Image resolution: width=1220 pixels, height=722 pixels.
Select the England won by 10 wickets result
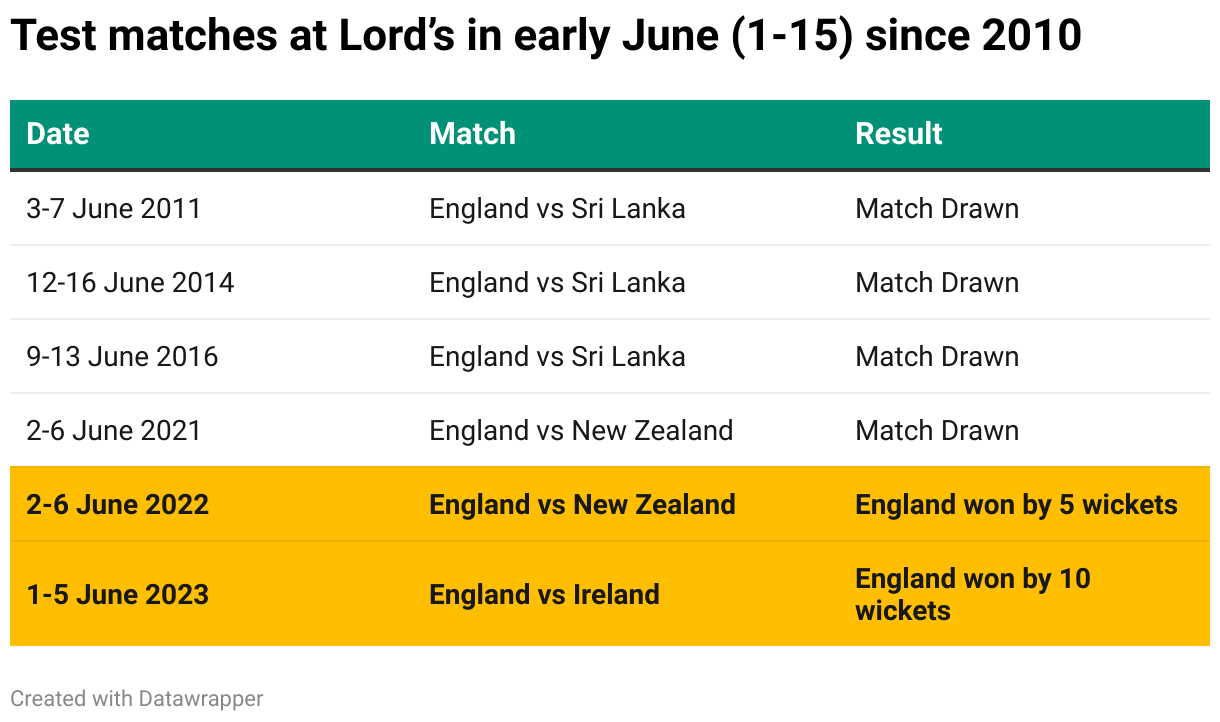[972, 595]
